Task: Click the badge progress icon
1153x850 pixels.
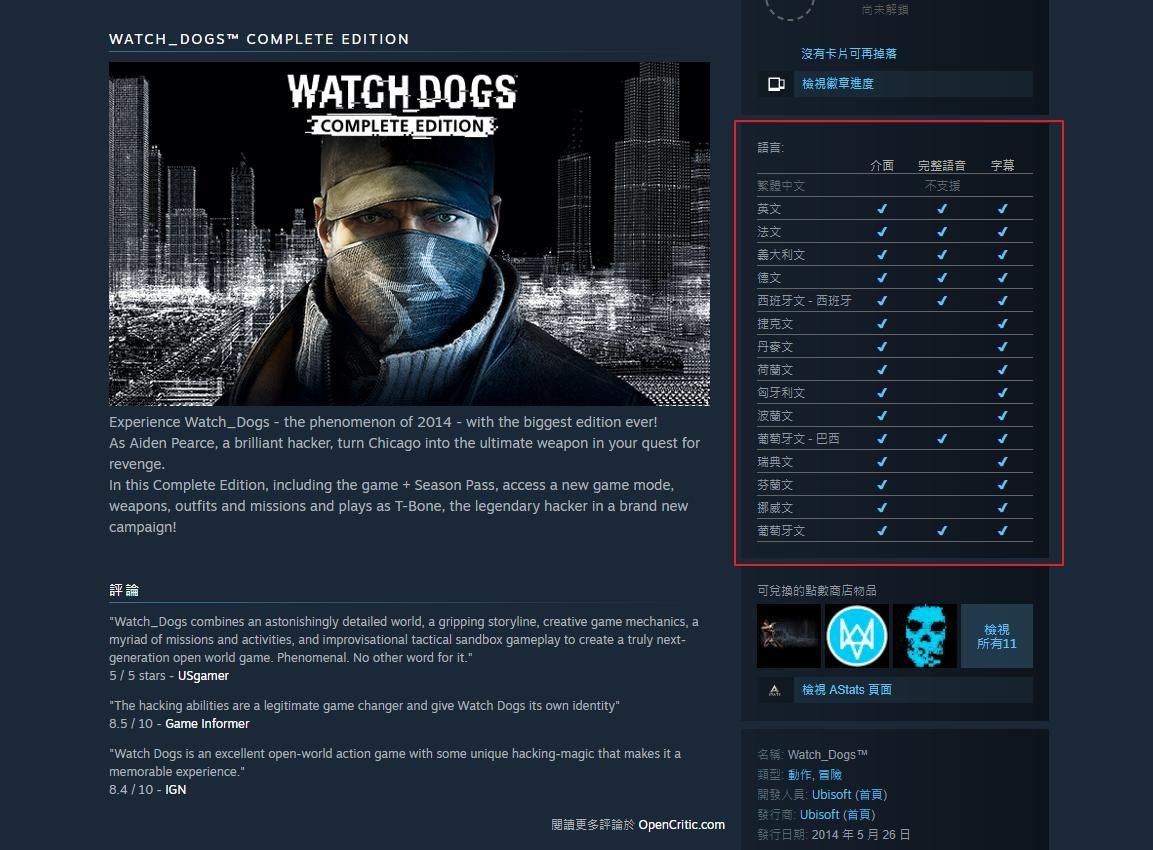Action: [776, 84]
